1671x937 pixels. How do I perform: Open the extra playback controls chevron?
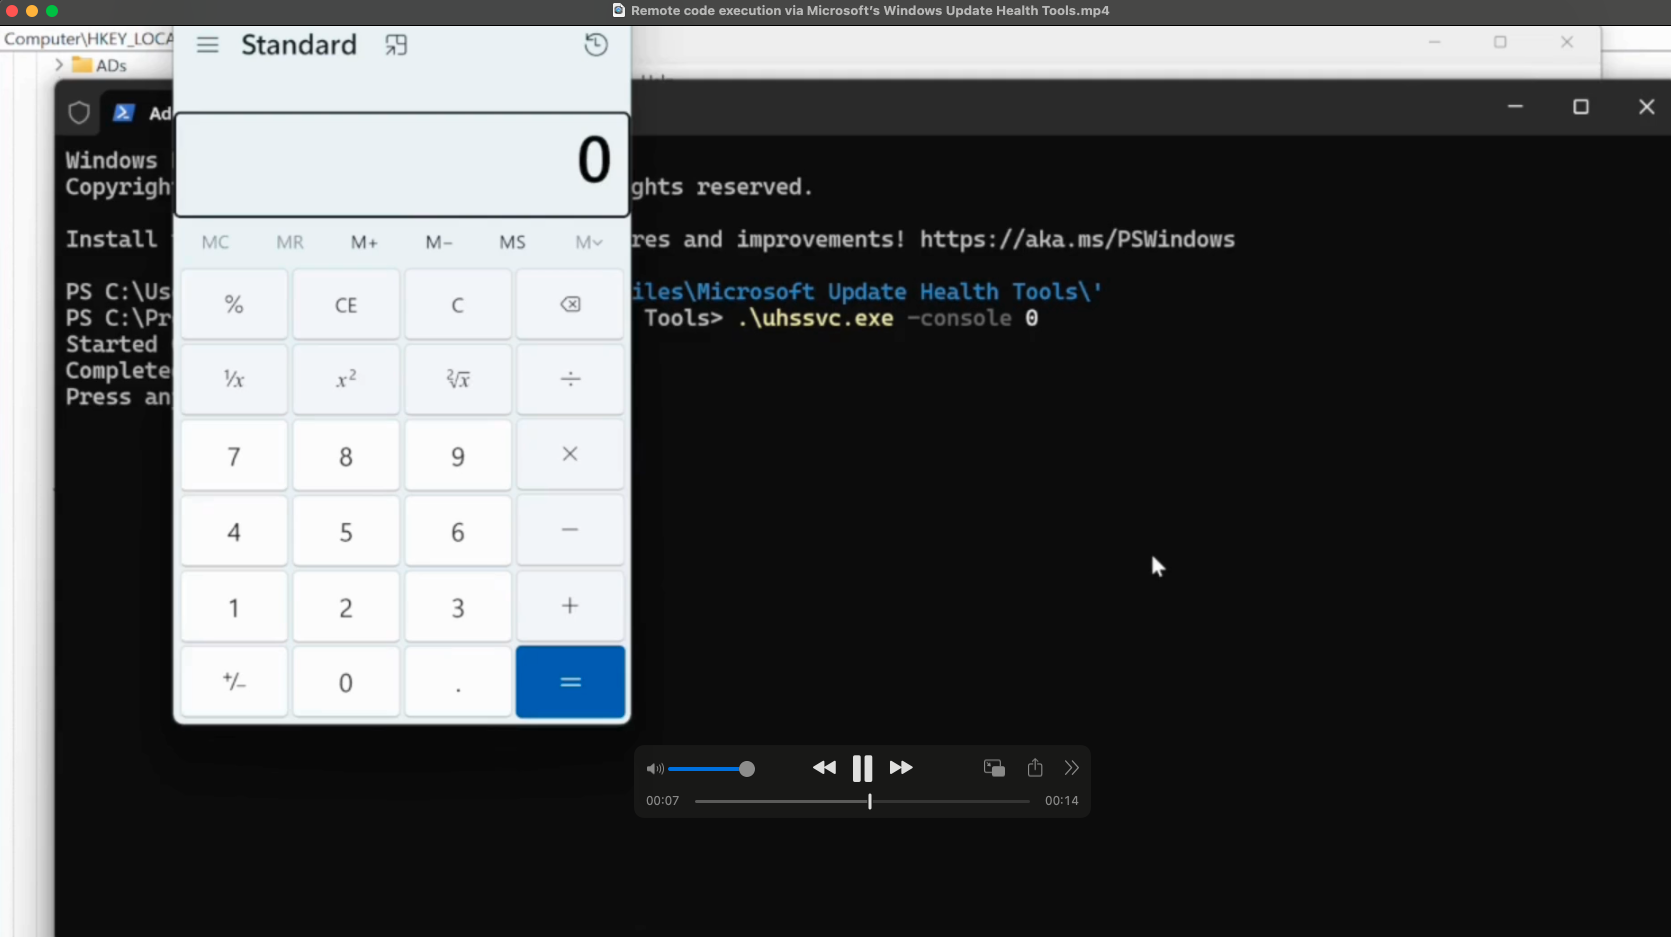[1072, 768]
